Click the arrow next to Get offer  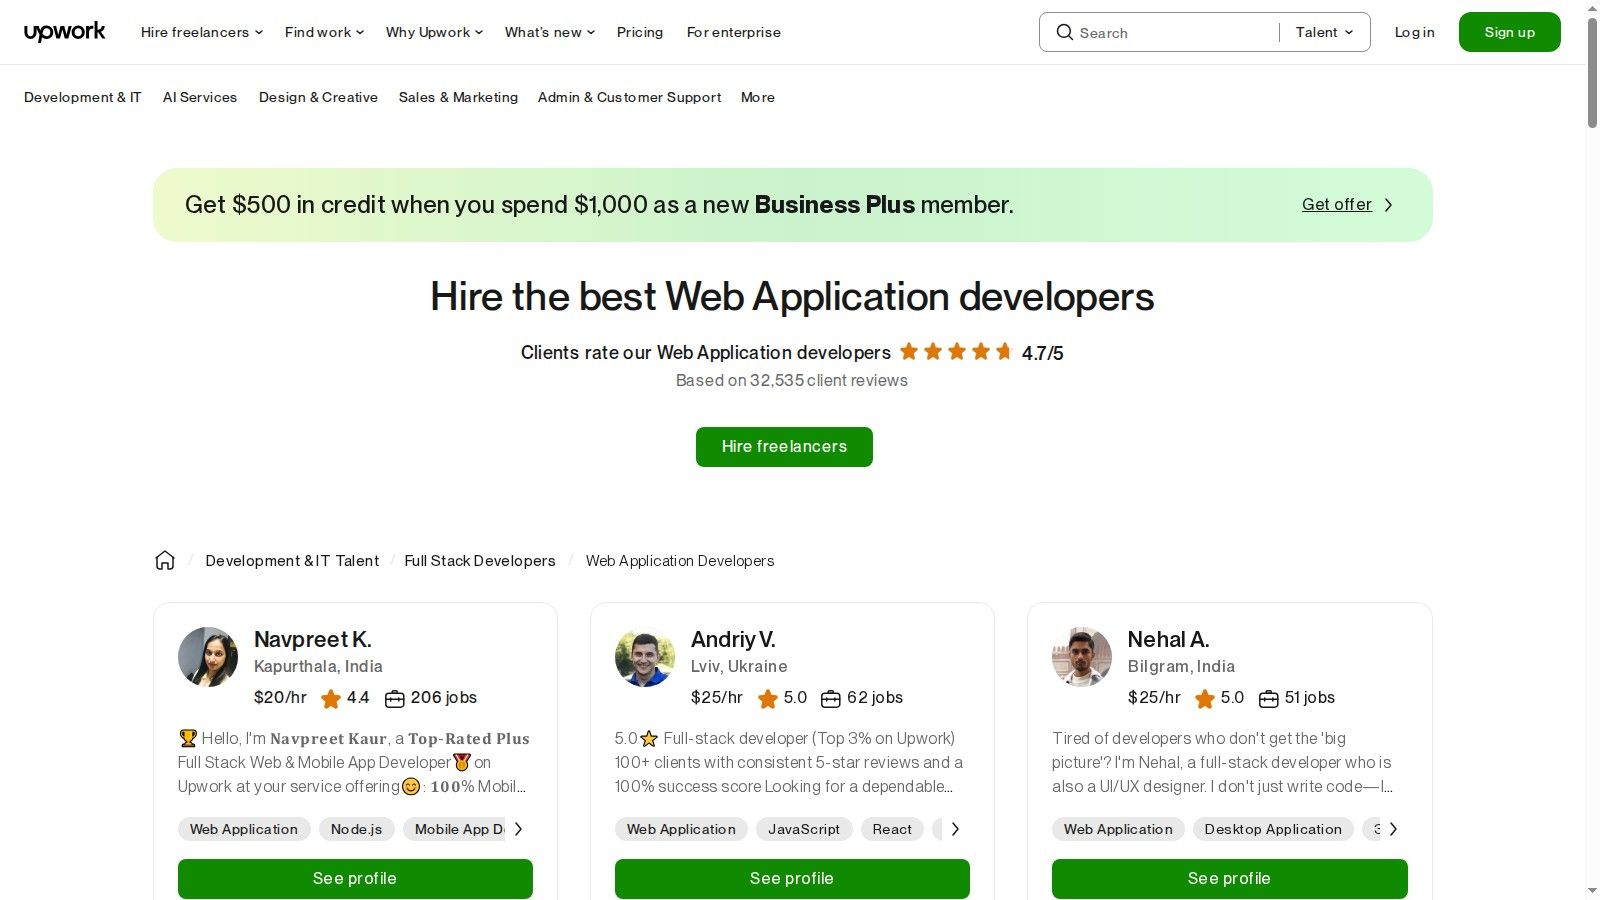1389,204
